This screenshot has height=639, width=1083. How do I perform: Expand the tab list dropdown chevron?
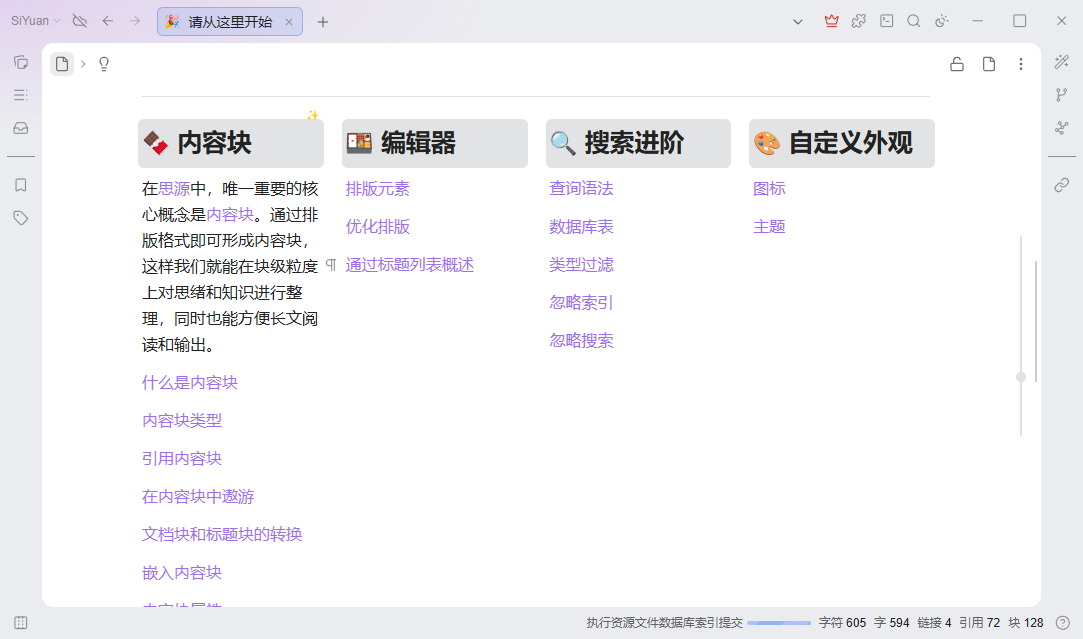pyautogui.click(x=798, y=21)
